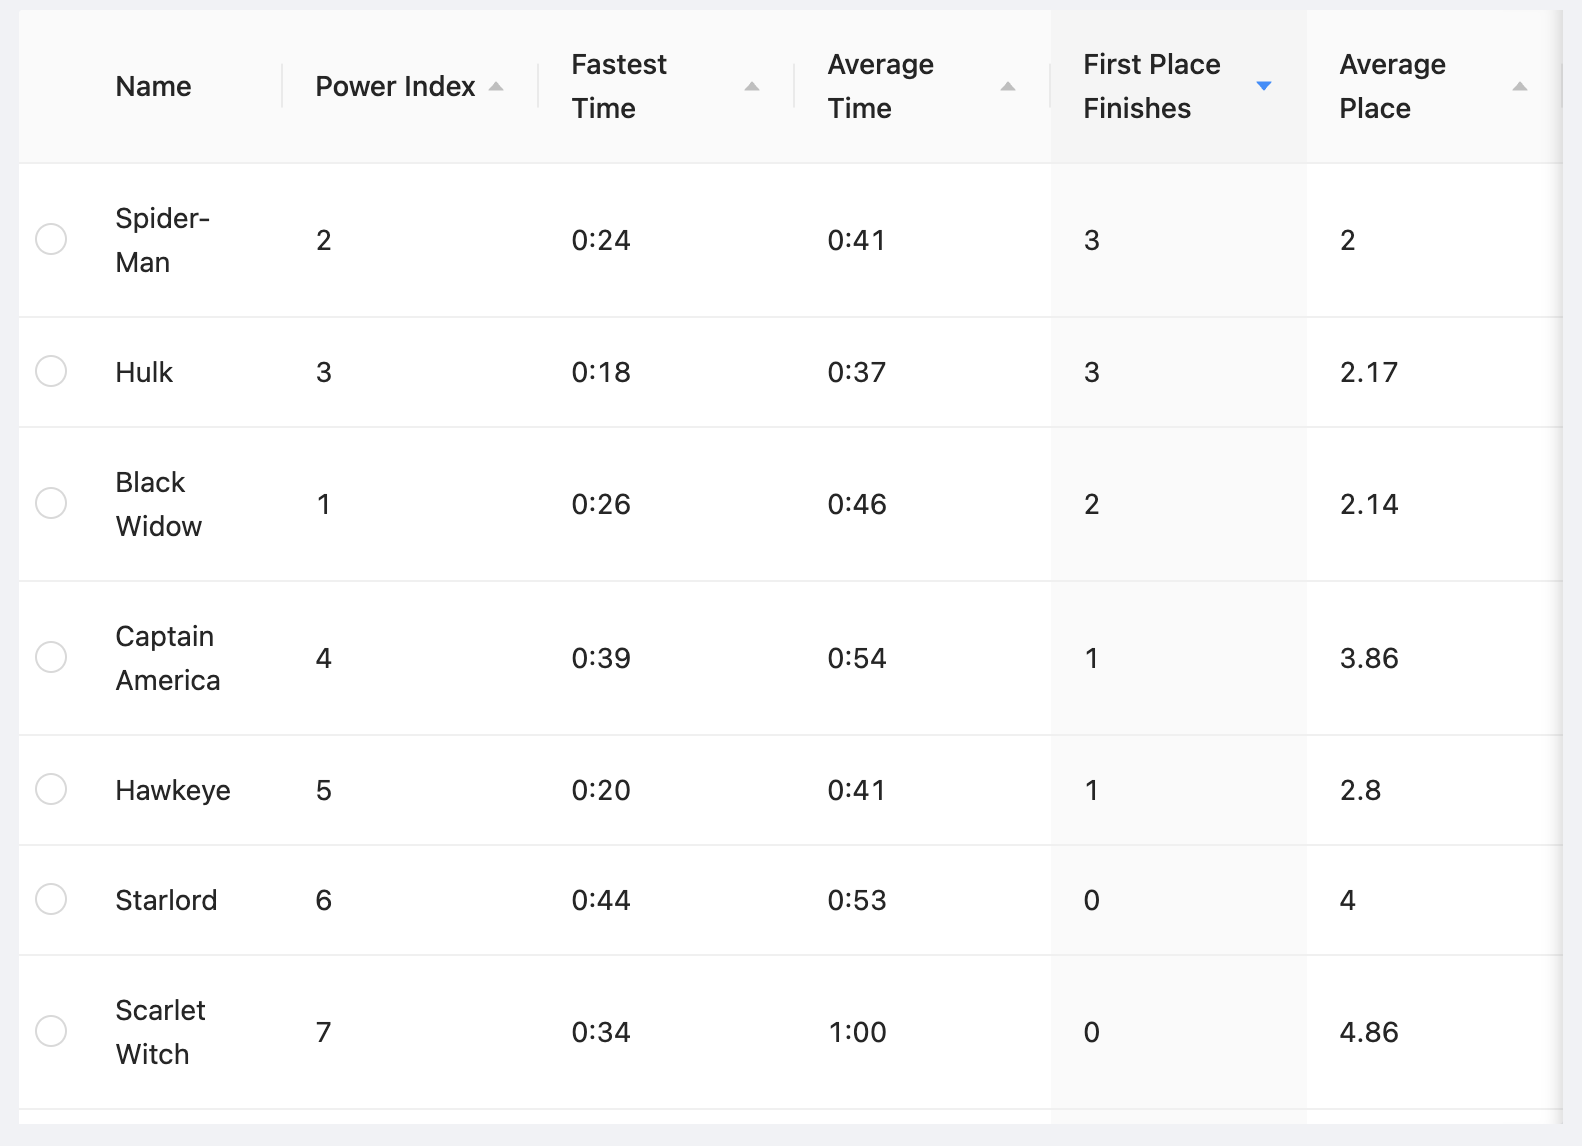Click Starlord's average time 0:53
Image resolution: width=1582 pixels, height=1146 pixels.
coord(857,900)
